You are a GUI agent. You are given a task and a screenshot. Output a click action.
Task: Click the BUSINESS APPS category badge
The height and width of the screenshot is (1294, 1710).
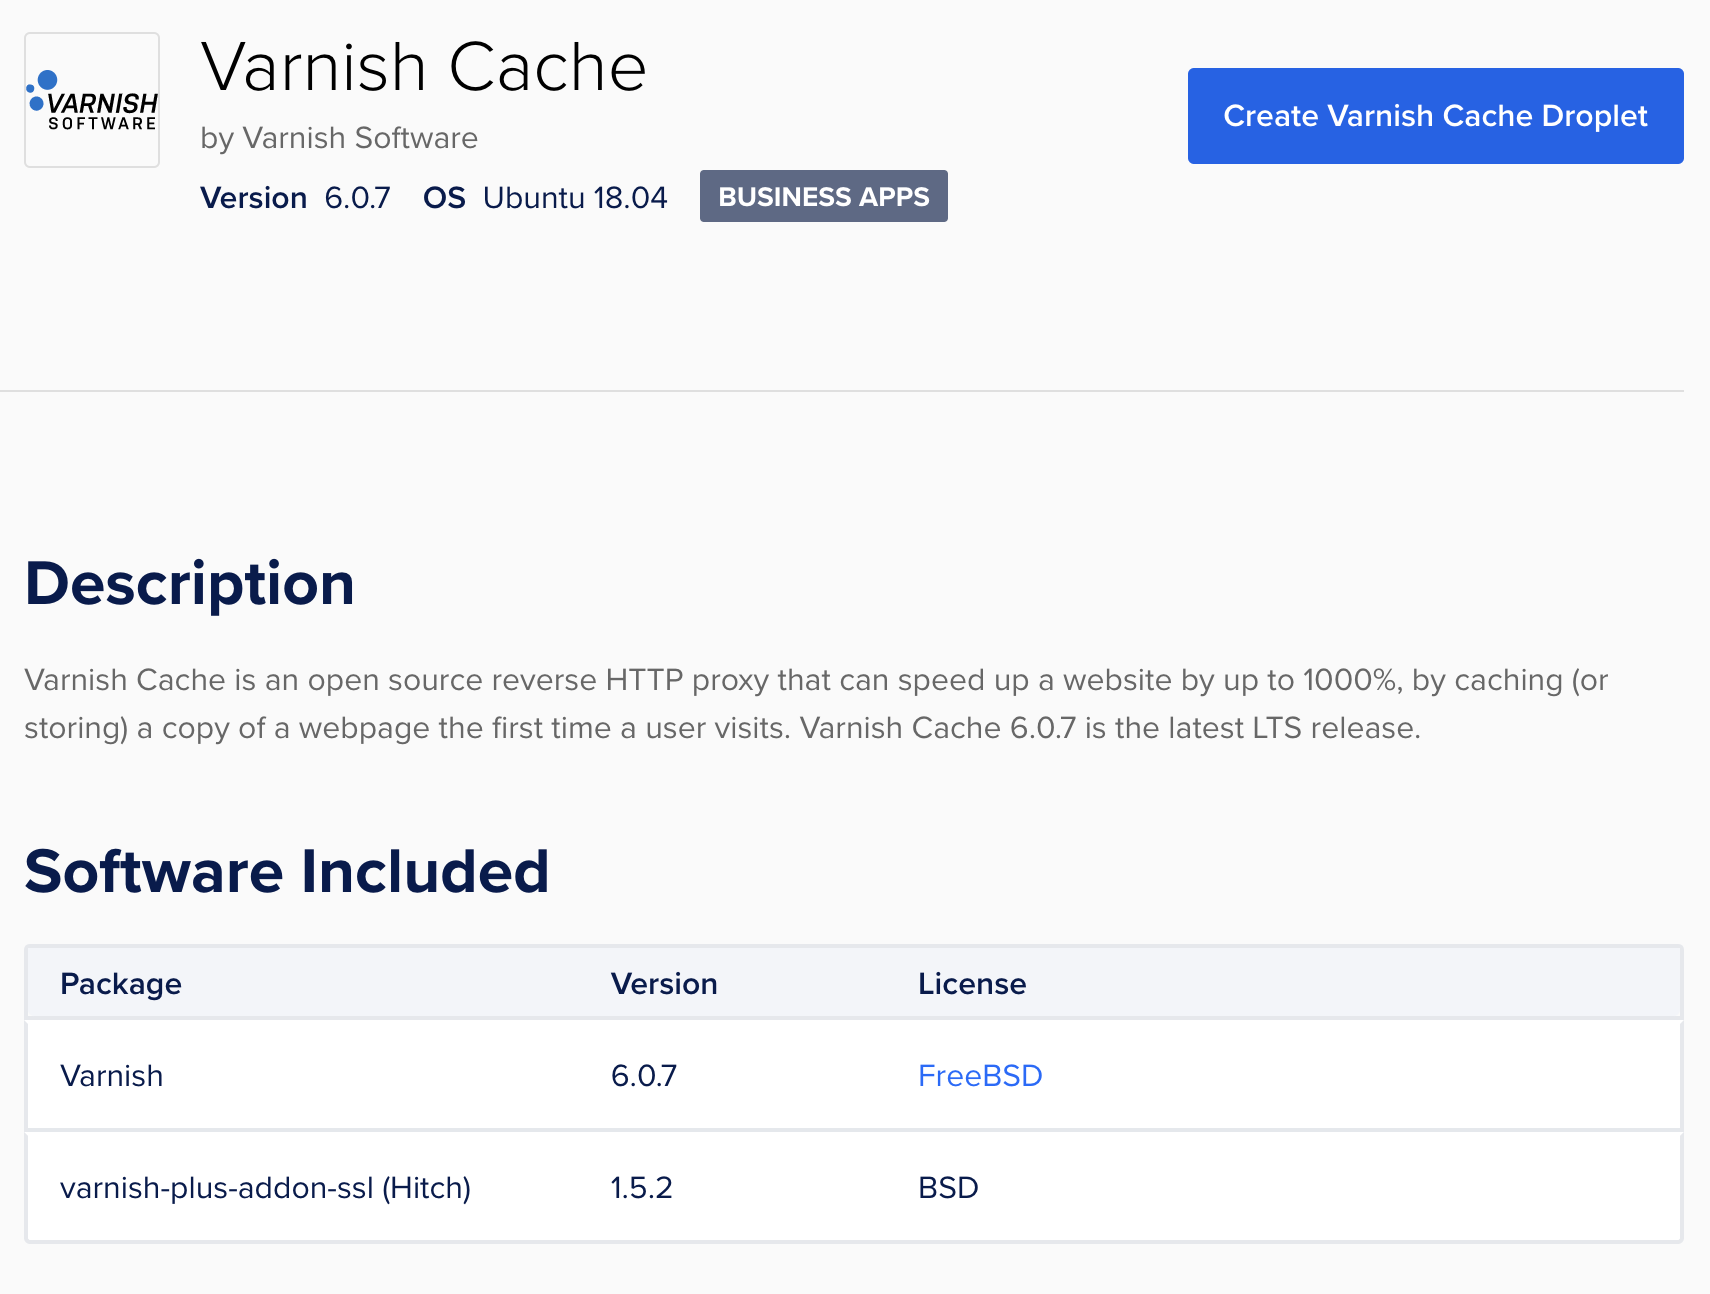823,196
